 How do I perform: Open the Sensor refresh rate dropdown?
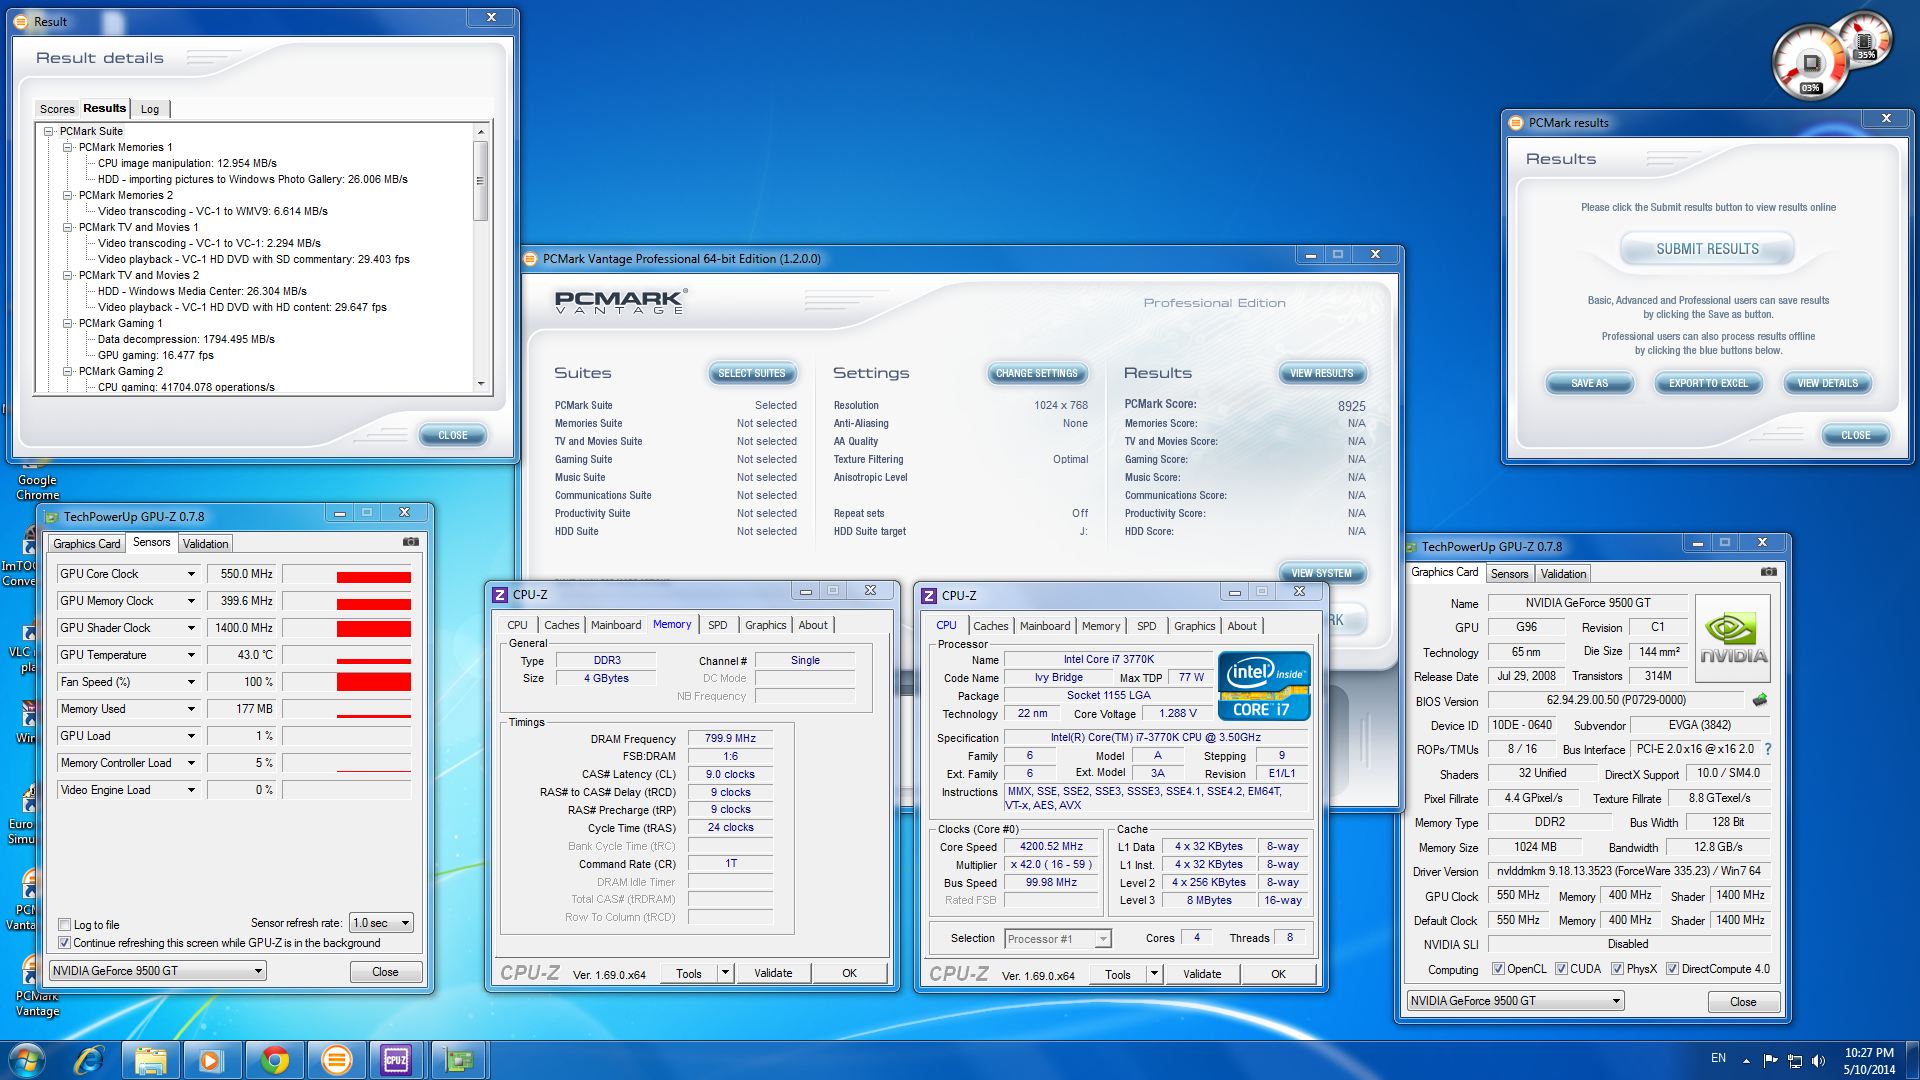(x=381, y=923)
